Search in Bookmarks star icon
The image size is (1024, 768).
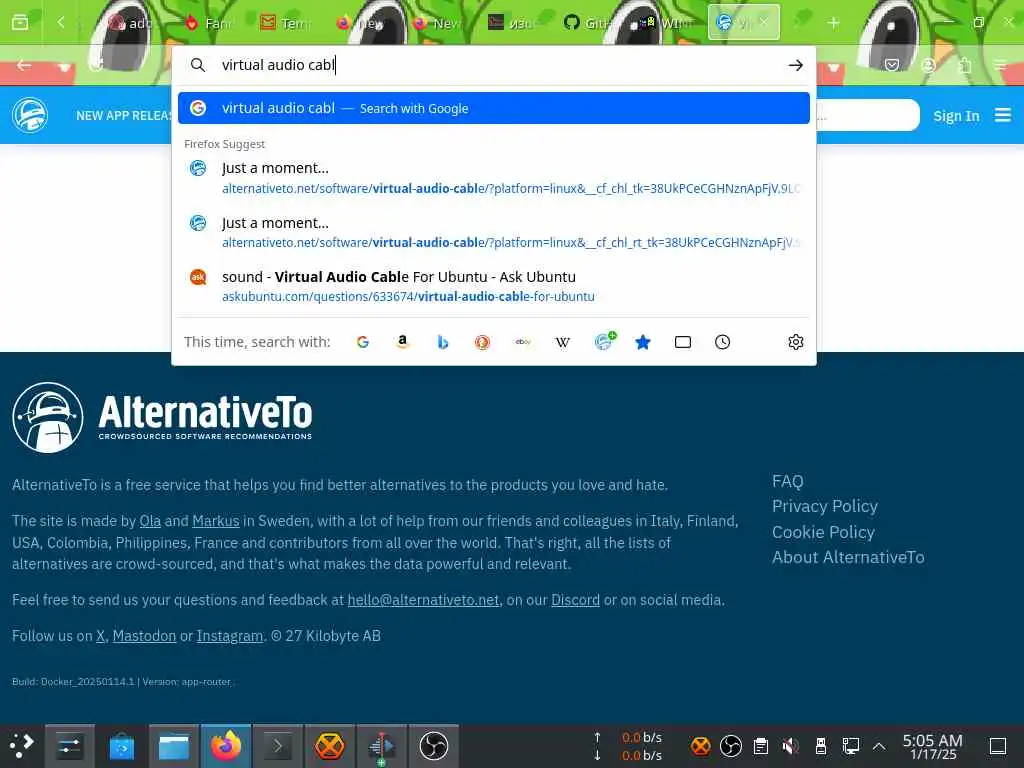[x=643, y=342]
